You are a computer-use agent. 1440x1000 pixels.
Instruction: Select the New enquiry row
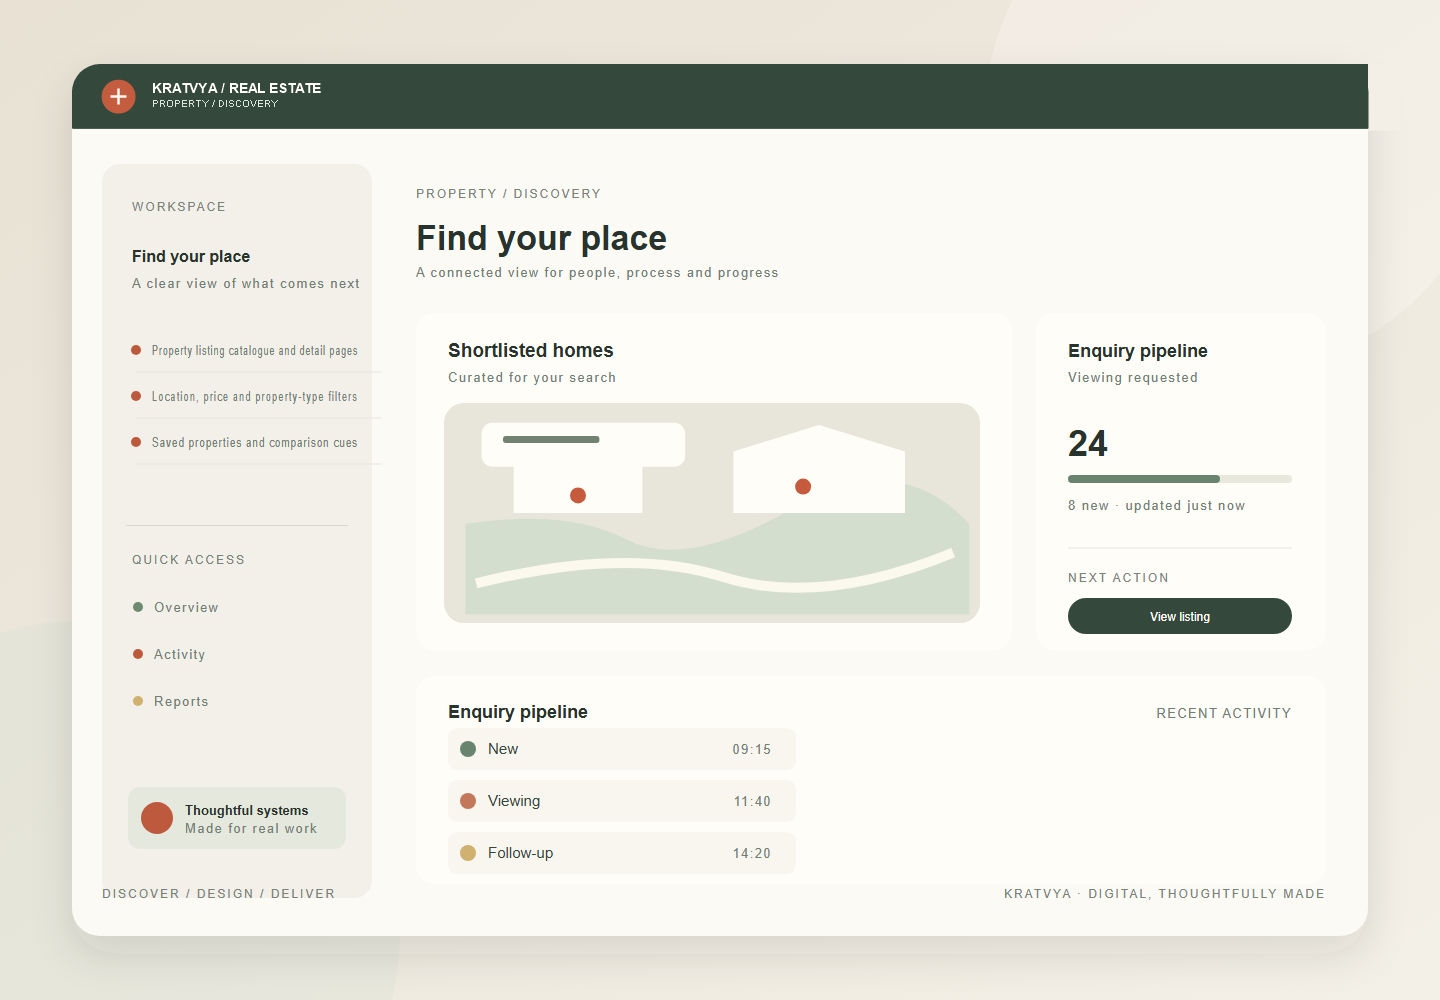click(x=622, y=749)
